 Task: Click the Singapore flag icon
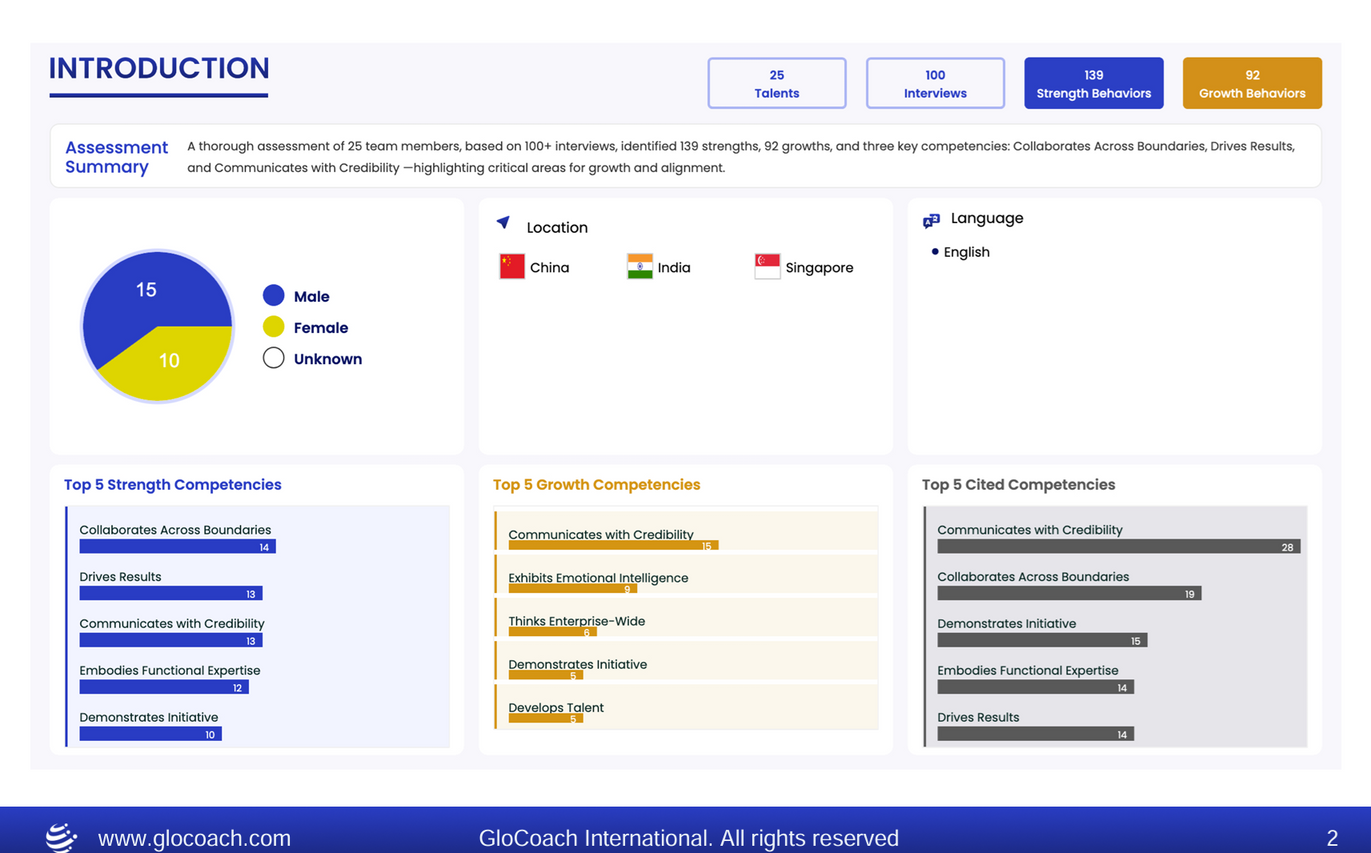coord(767,267)
